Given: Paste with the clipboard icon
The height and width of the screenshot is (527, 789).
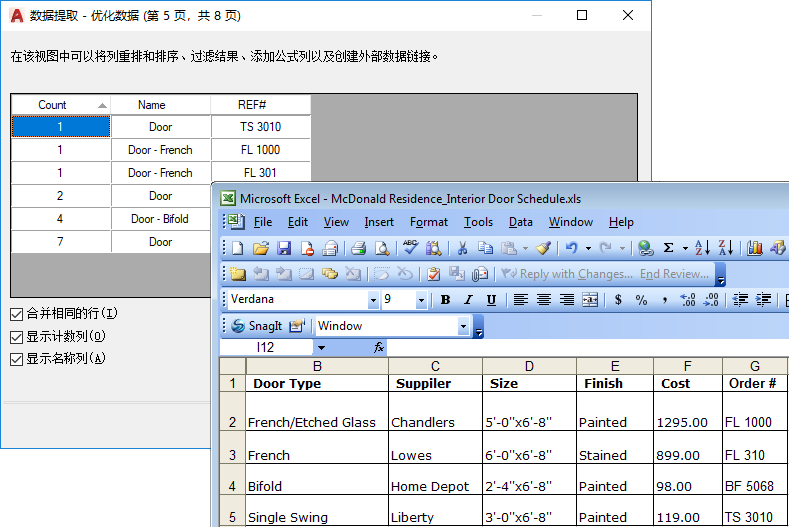Looking at the screenshot, I should tap(509, 248).
